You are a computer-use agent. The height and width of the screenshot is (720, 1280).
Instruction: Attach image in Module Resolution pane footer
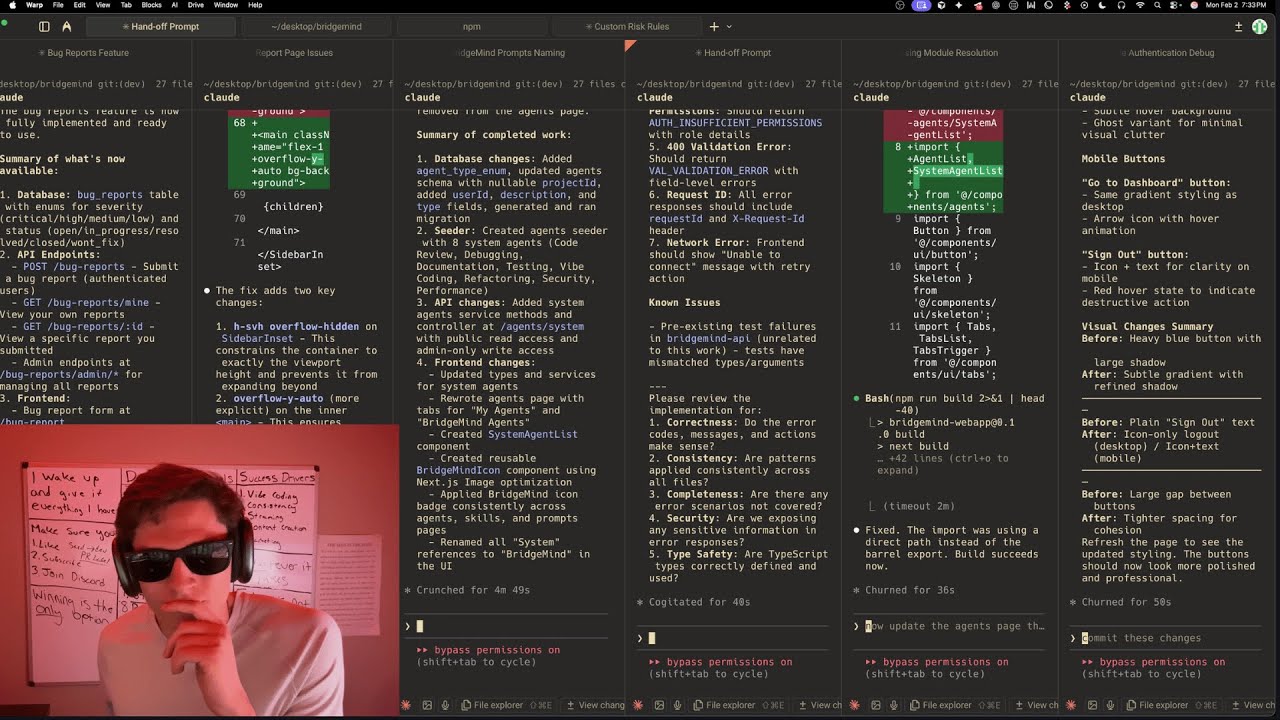(x=875, y=705)
